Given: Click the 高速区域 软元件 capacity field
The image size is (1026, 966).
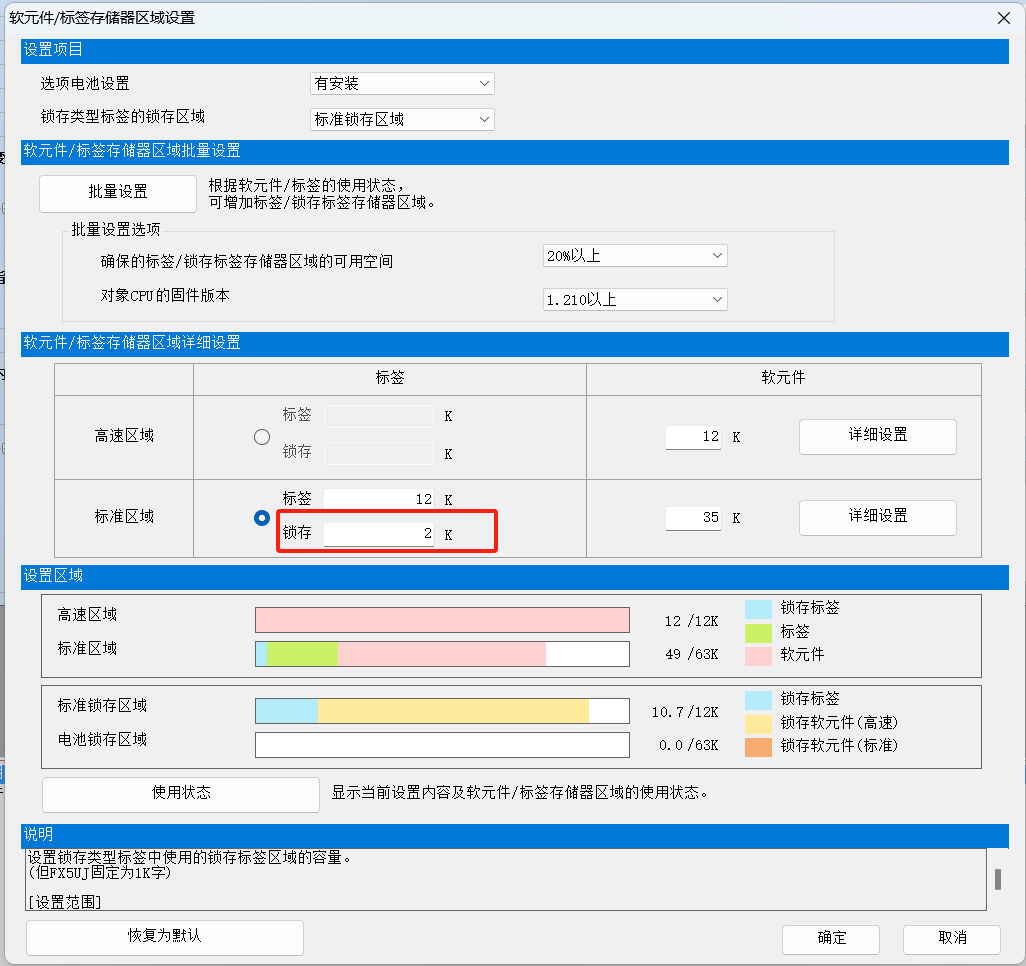Looking at the screenshot, I should (x=694, y=437).
